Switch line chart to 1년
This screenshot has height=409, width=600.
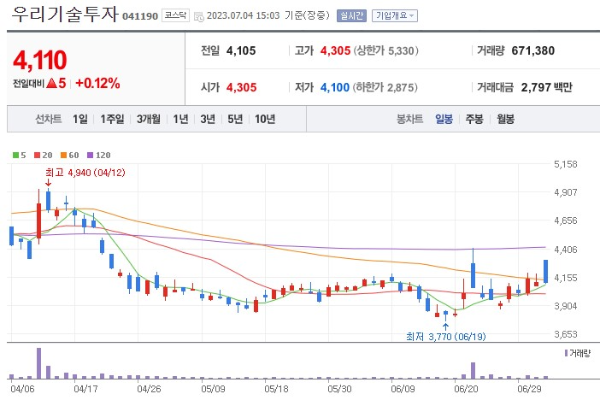[x=181, y=119]
